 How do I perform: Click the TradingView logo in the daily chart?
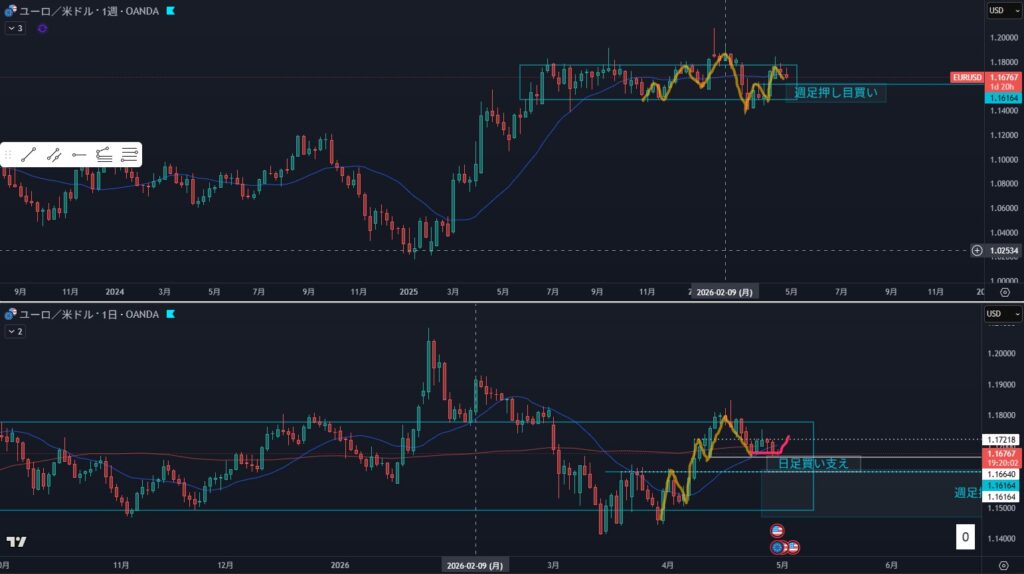pyautogui.click(x=16, y=542)
